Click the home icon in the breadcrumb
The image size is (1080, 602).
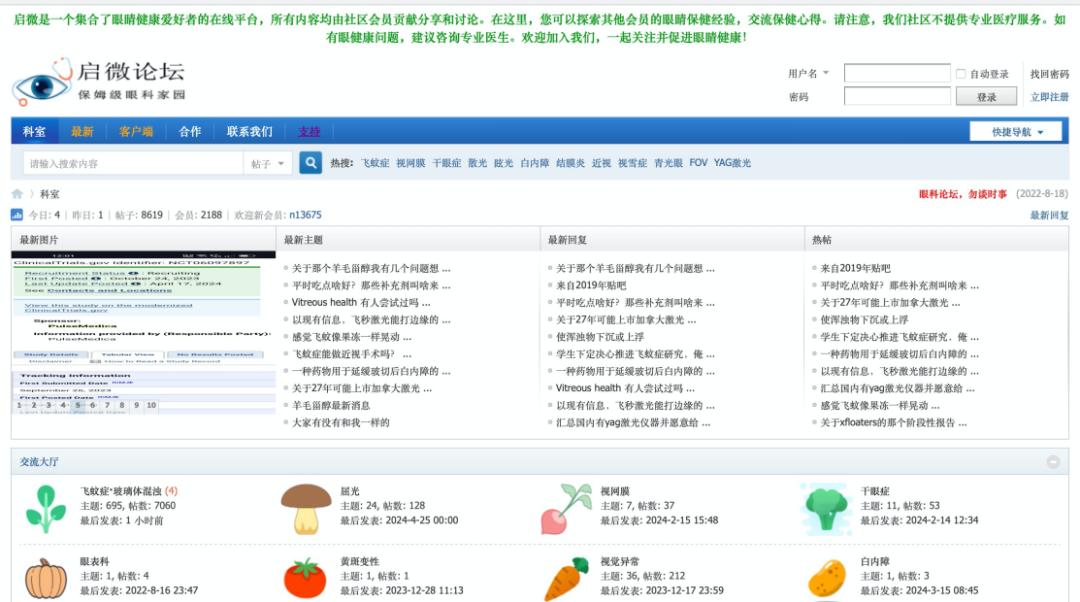click(x=17, y=194)
